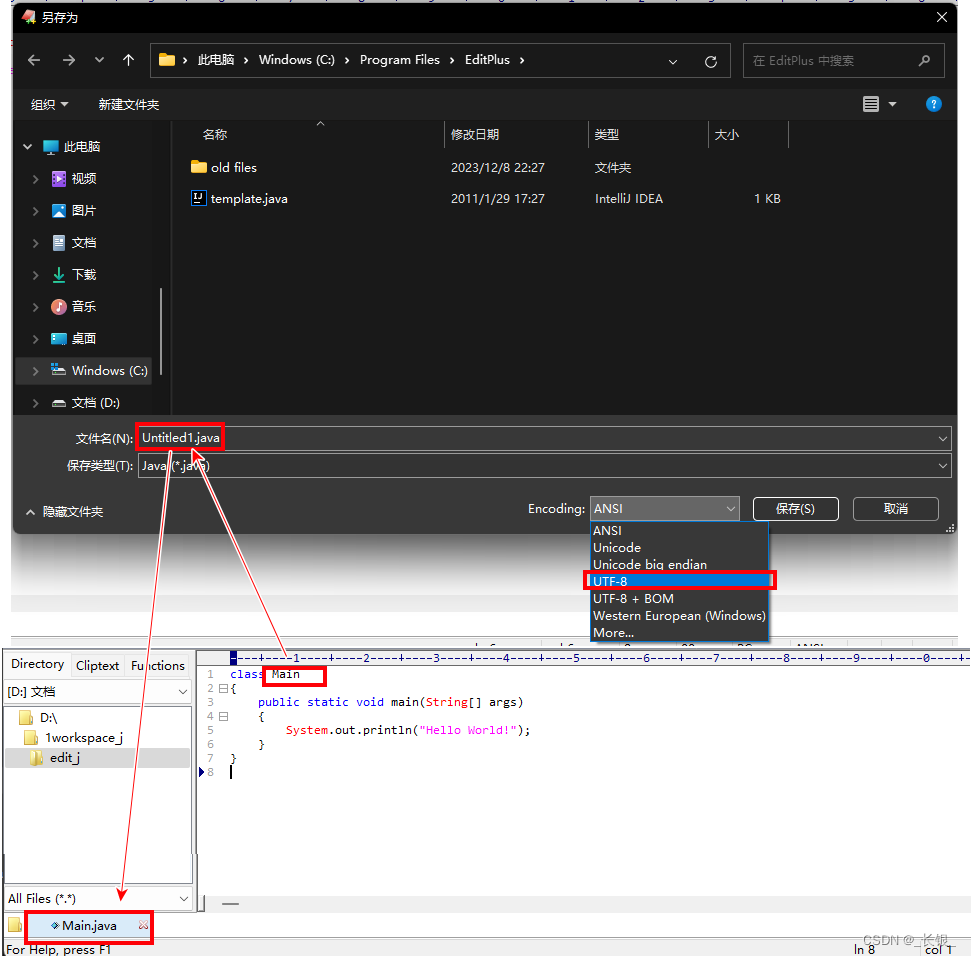Click the search magnifier in the search box
The height and width of the screenshot is (956, 971).
click(923, 60)
